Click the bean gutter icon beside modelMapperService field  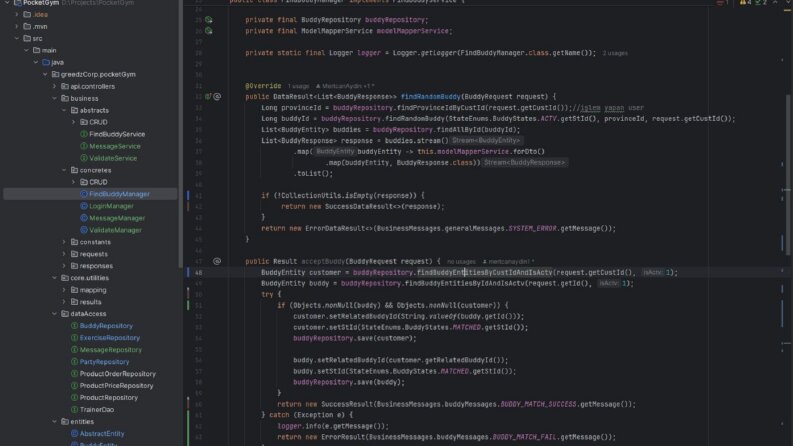coord(208,31)
